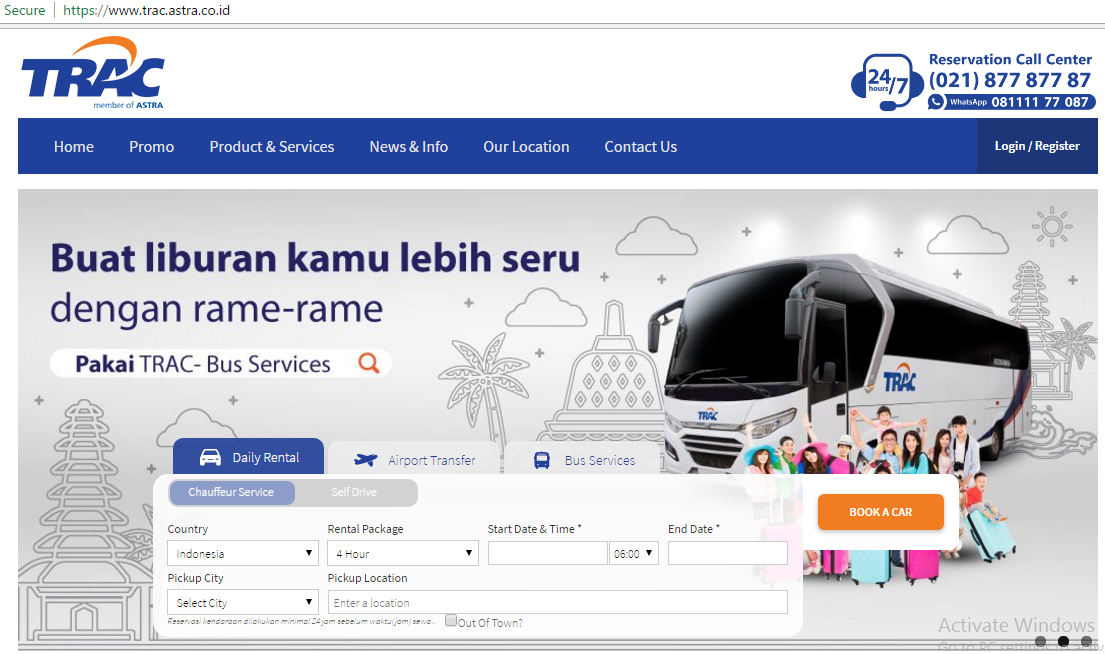Open the Promo menu item

[151, 146]
